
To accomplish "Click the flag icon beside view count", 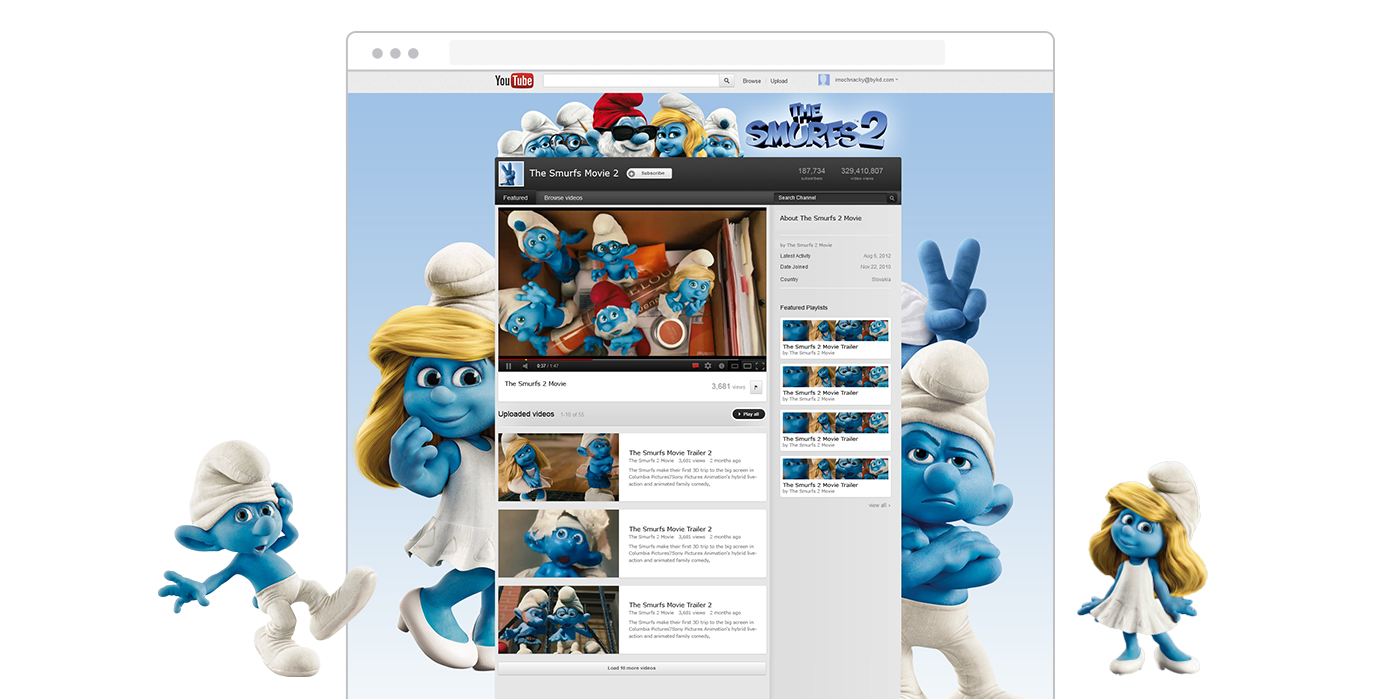I will (x=756, y=387).
